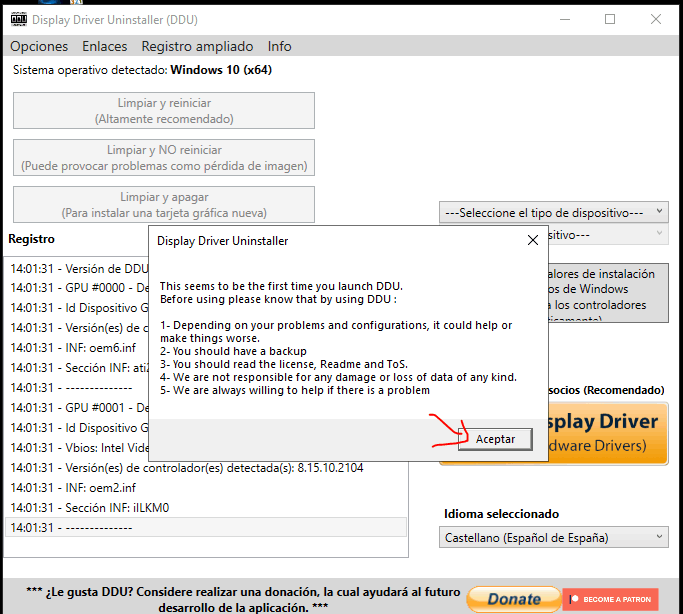Open the Info menu
Viewport: 683px width, 614px height.
coord(279,46)
